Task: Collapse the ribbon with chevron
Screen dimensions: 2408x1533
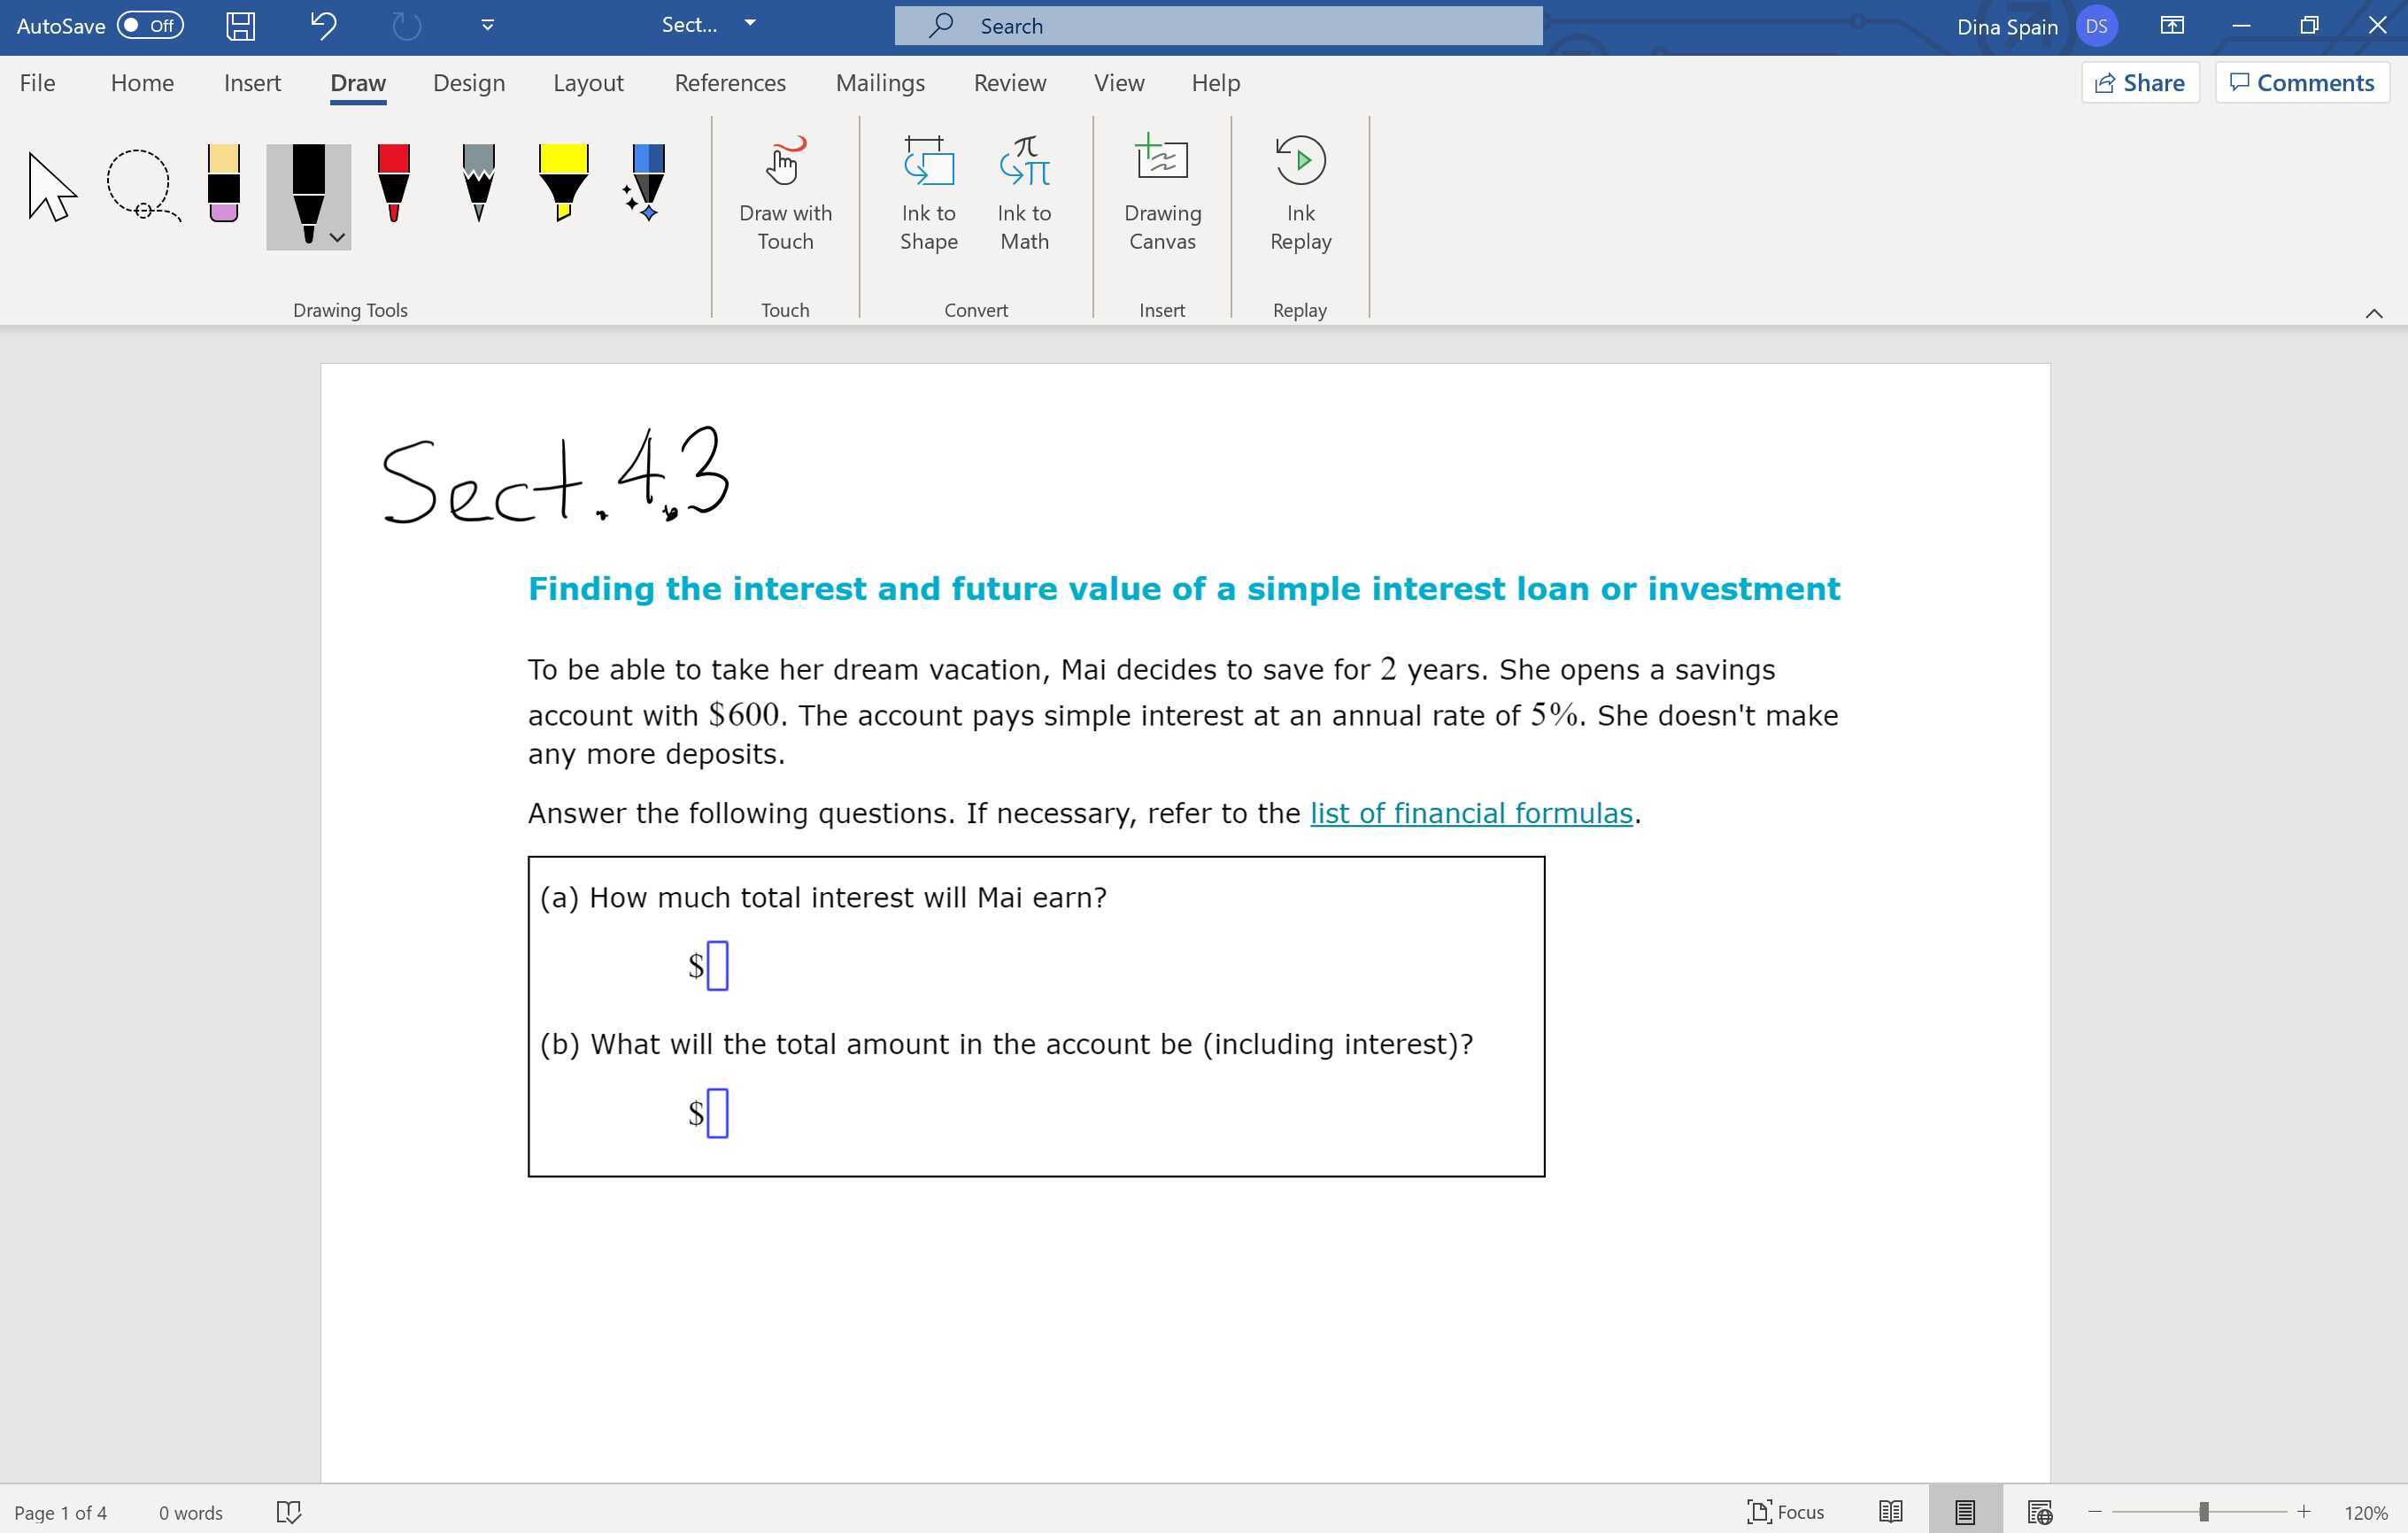Action: pos(2373,313)
